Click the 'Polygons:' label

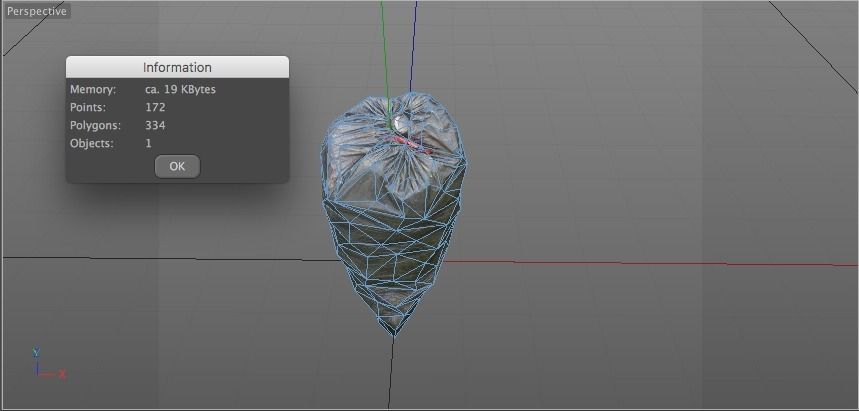(x=95, y=125)
